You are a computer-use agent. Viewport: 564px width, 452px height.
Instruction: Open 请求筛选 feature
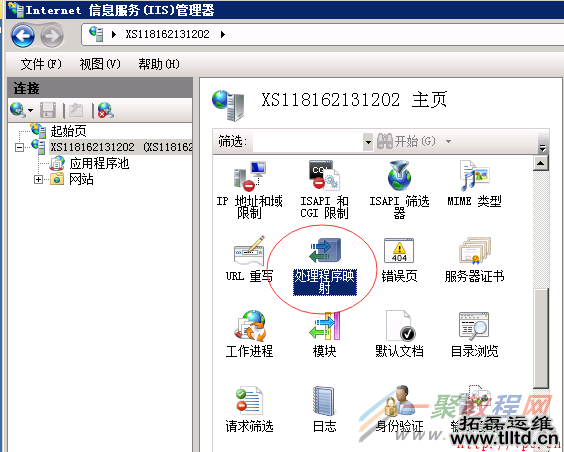point(249,409)
